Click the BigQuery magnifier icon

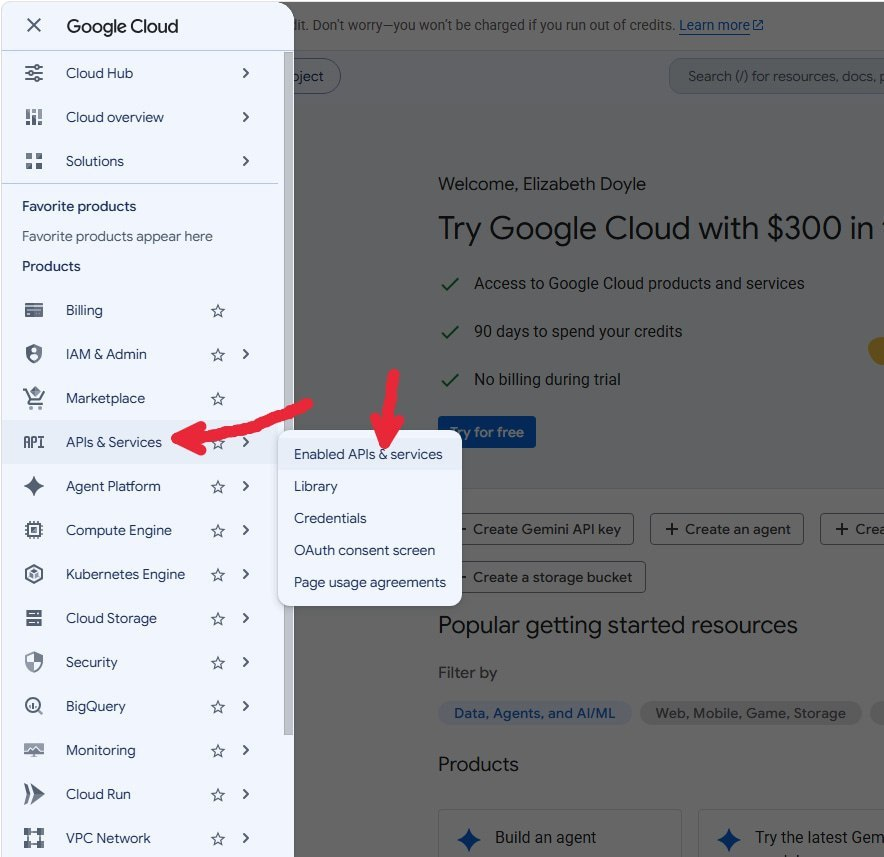pyautogui.click(x=34, y=706)
